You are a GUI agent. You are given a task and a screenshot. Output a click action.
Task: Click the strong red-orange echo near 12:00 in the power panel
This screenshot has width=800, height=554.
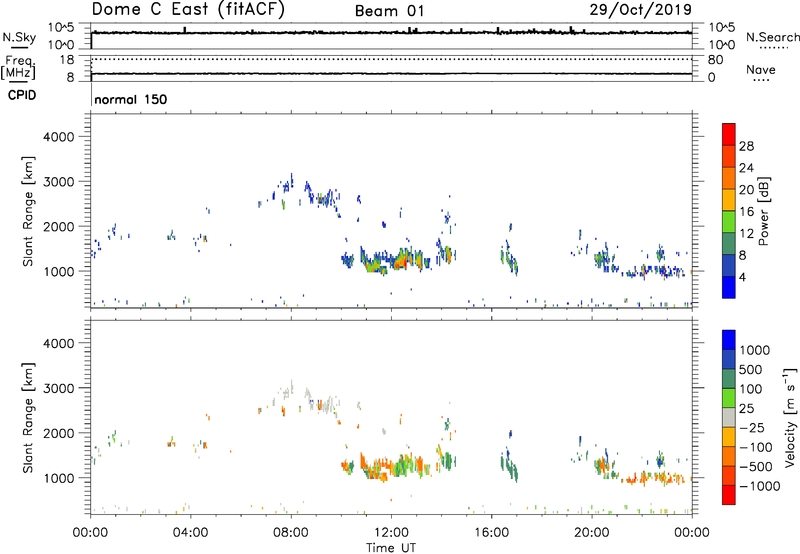point(401,261)
